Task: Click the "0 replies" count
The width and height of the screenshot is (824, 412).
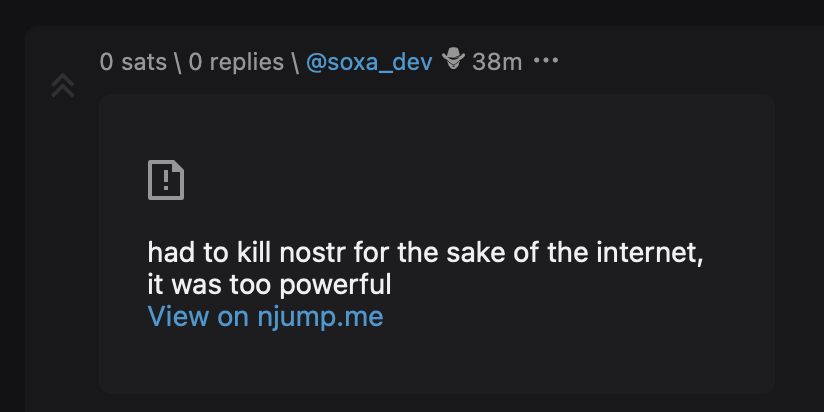Action: pyautogui.click(x=236, y=63)
